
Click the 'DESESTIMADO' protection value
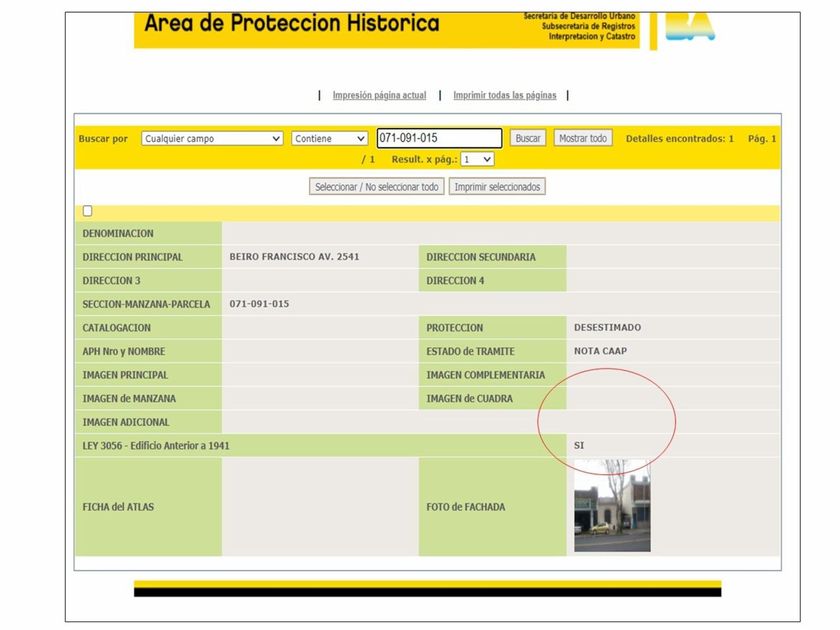coord(607,328)
